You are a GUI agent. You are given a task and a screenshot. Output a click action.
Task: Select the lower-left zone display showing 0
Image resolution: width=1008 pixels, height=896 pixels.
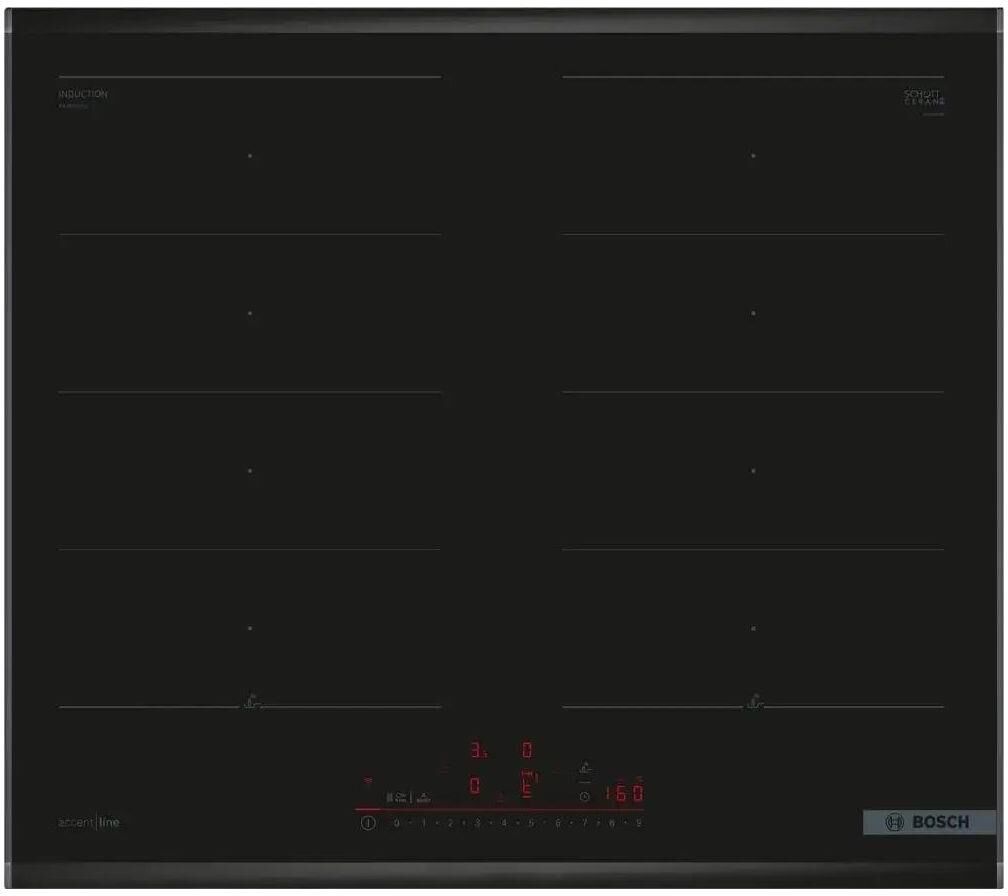pyautogui.click(x=475, y=787)
